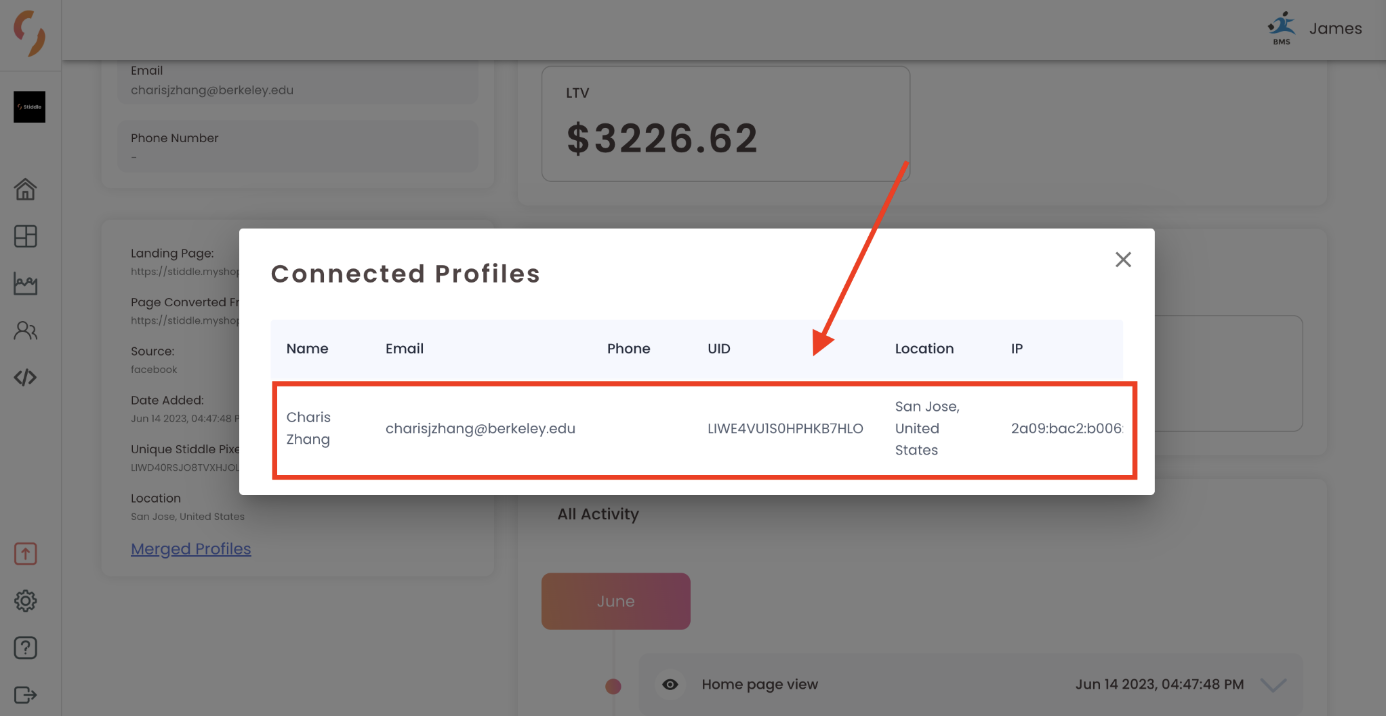Open the analytics chart icon
The image size is (1386, 716).
(x=26, y=283)
